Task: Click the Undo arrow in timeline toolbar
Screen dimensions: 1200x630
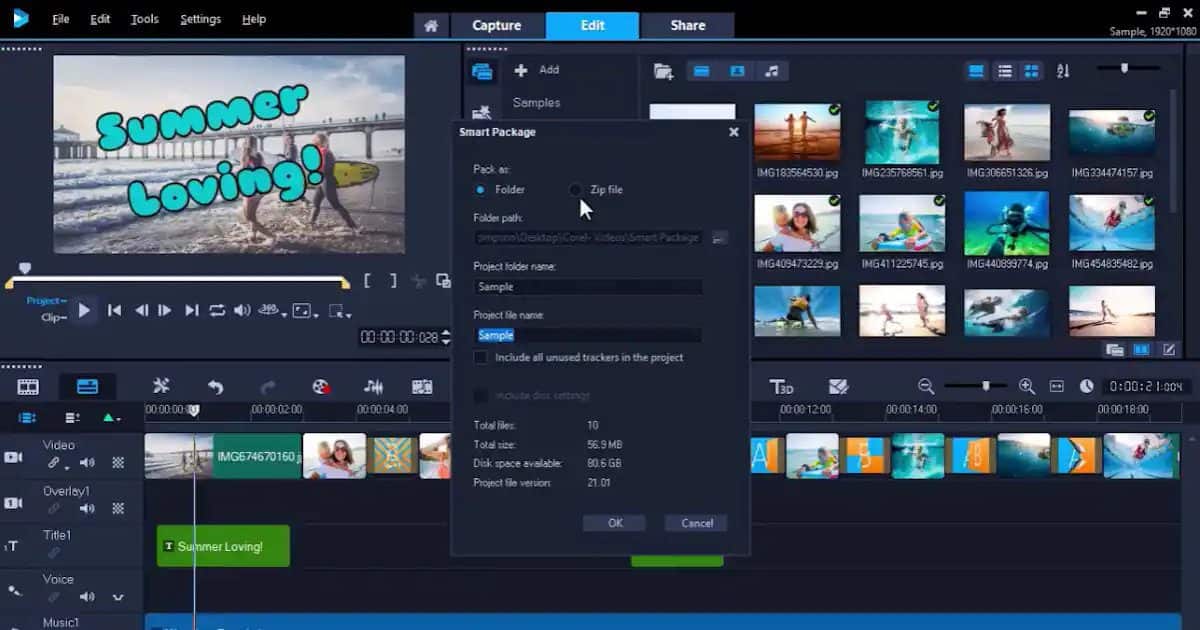Action: [x=215, y=387]
